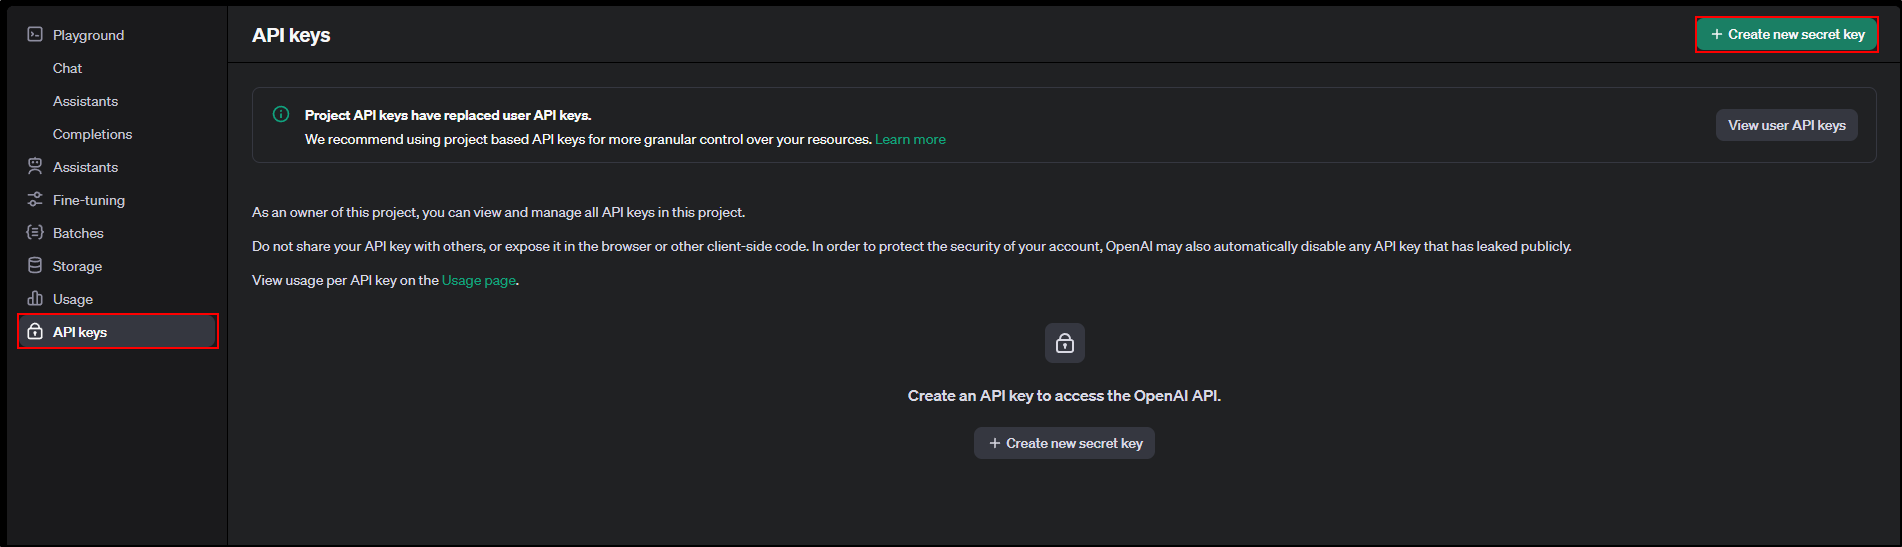Click the Batches list icon
This screenshot has height=547, width=1902.
(x=35, y=233)
